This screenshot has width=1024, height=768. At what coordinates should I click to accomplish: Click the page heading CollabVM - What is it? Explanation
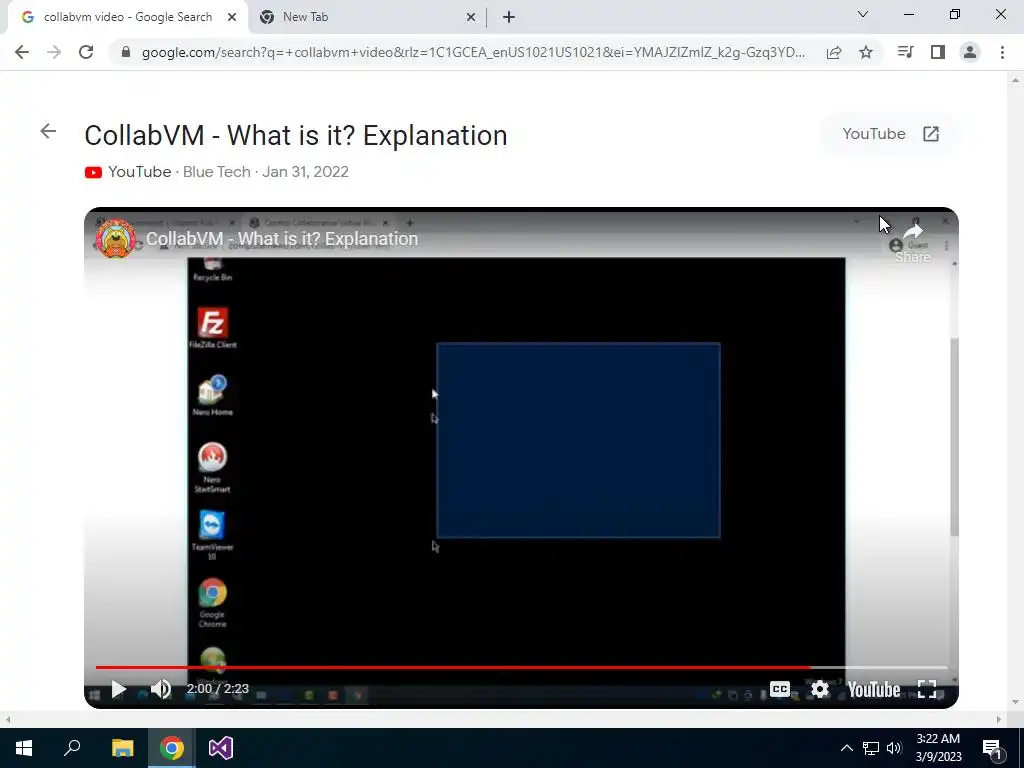pyautogui.click(x=296, y=136)
